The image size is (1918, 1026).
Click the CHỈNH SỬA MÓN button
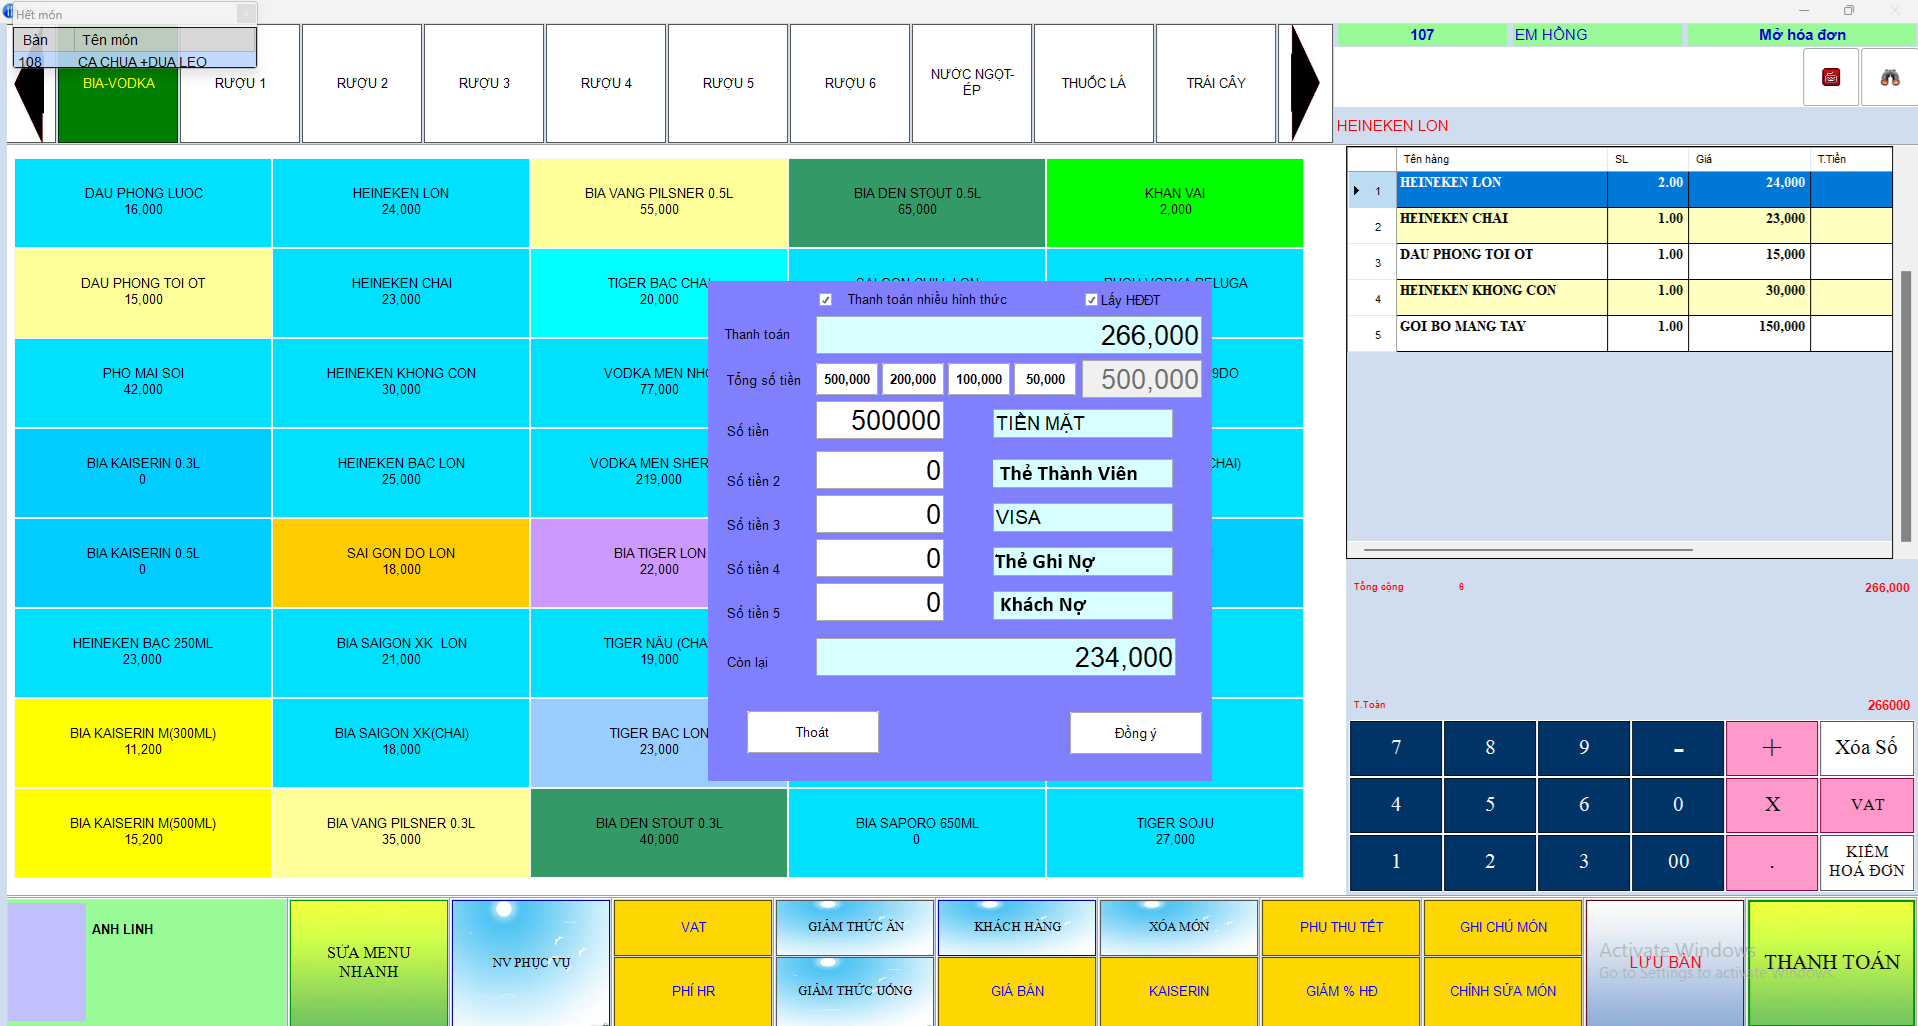click(1503, 991)
